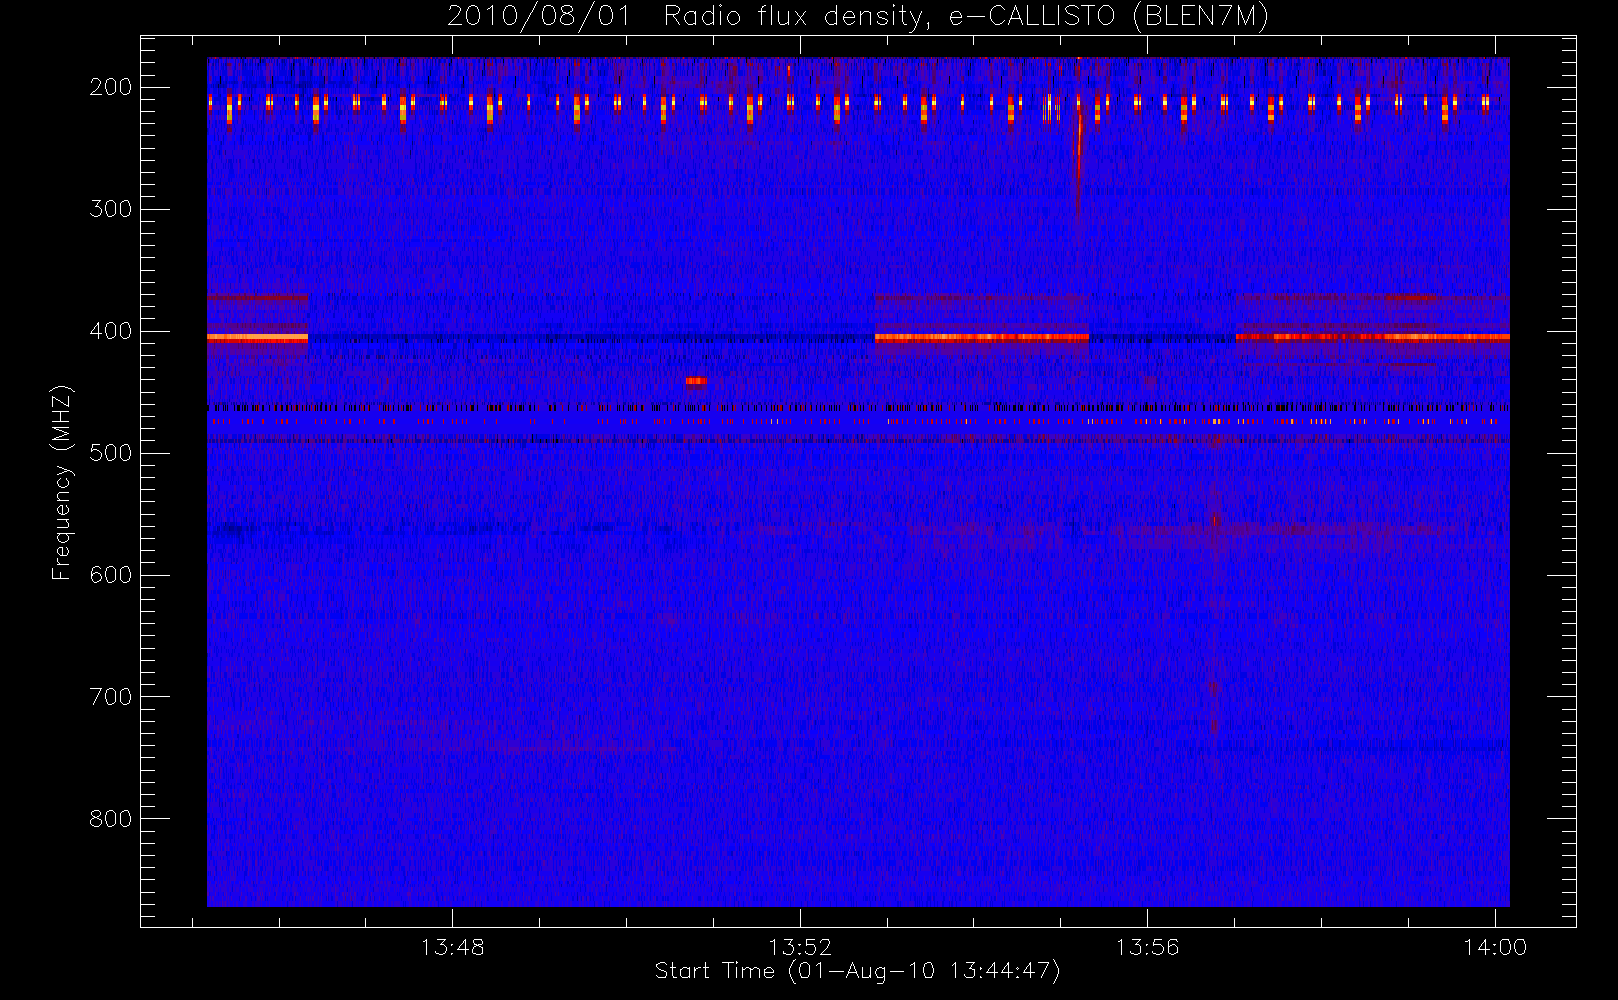Click the 200 frequency tick label
1618x1000 pixels.
click(x=111, y=87)
